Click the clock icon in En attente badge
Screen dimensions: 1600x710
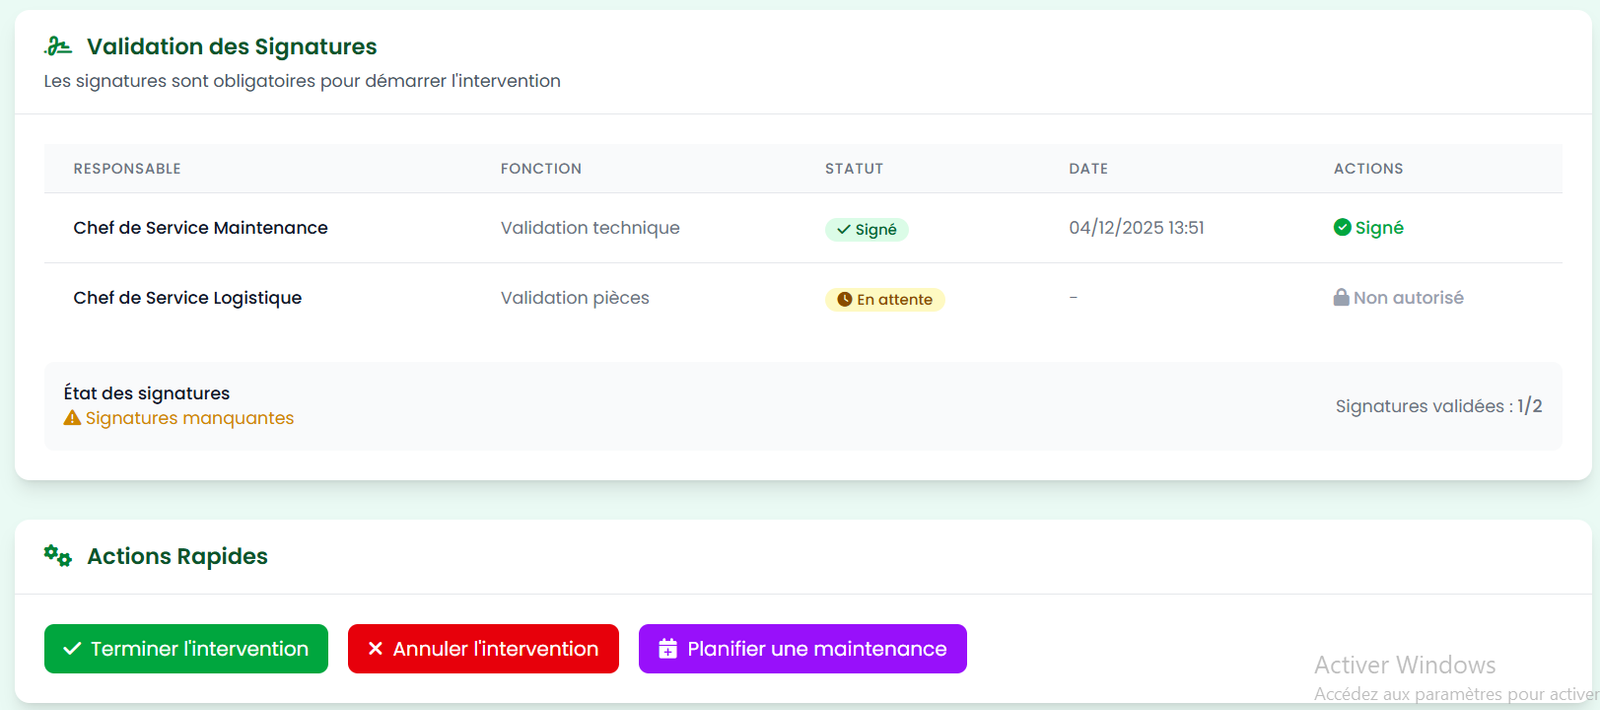[x=844, y=300]
